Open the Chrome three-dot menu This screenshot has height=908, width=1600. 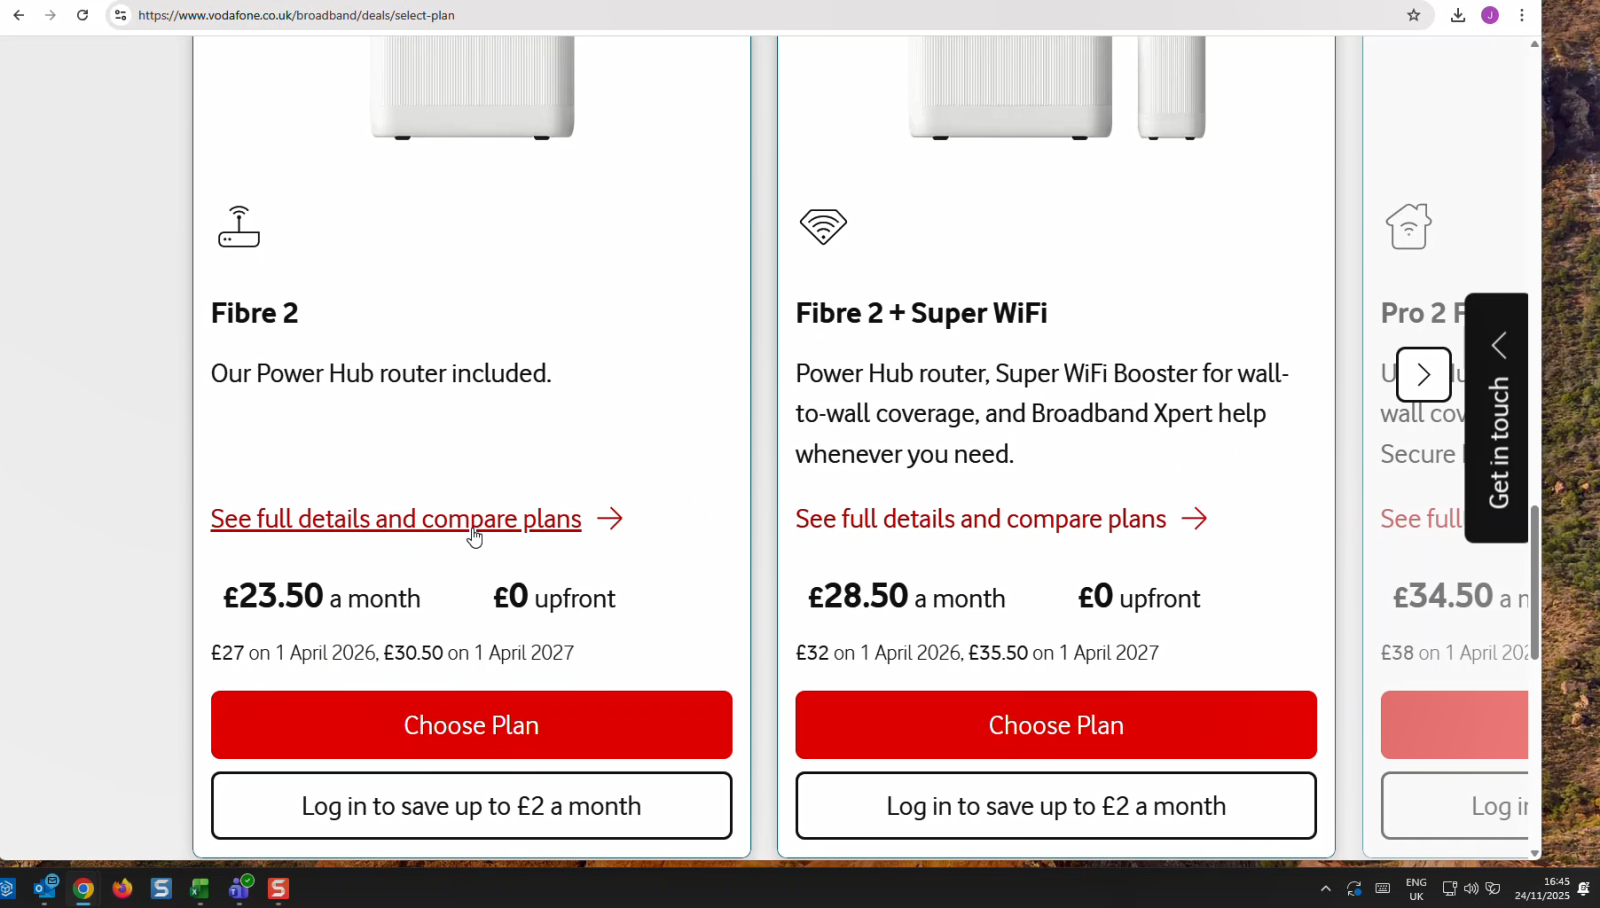1522,15
